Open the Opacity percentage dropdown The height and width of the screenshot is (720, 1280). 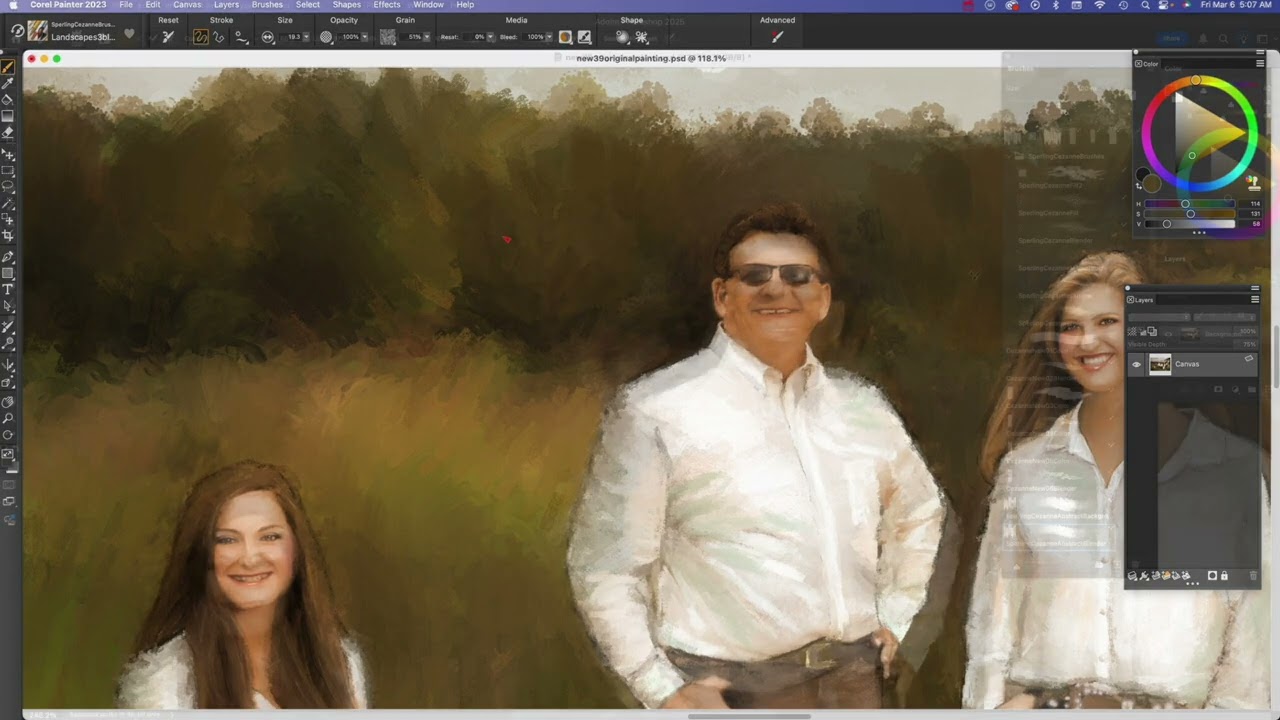pos(364,37)
